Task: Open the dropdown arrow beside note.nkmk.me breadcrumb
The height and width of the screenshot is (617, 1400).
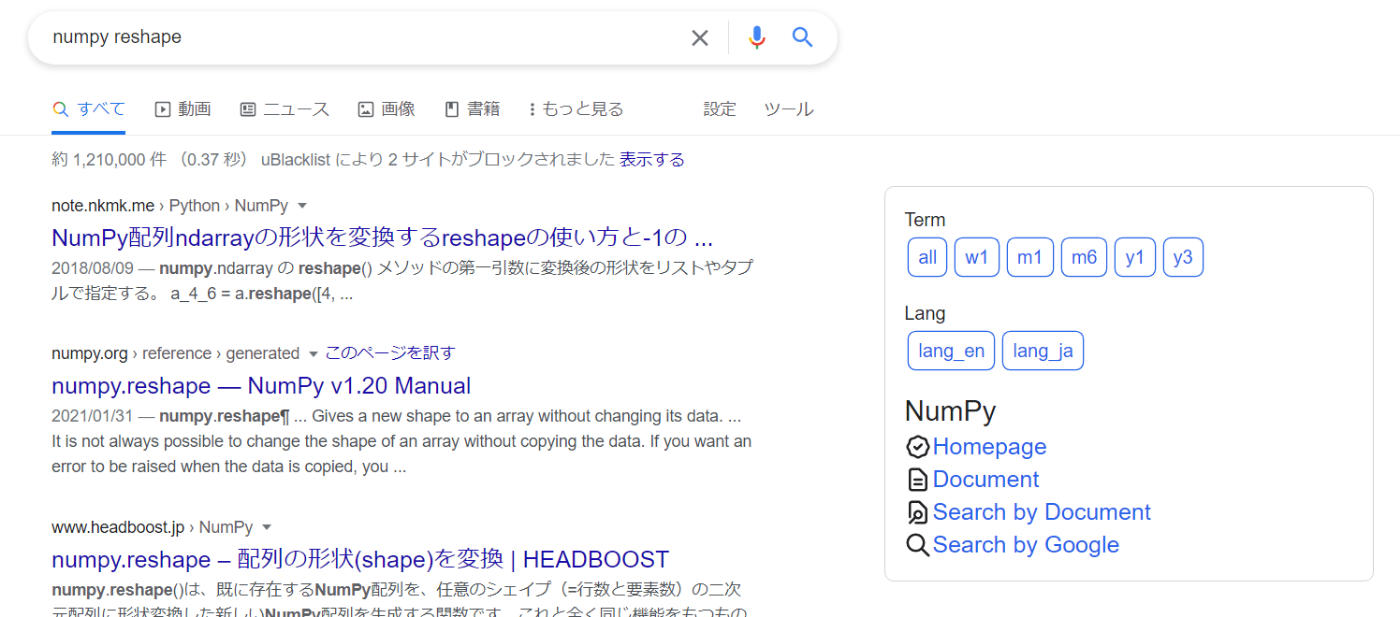Action: pyautogui.click(x=302, y=206)
